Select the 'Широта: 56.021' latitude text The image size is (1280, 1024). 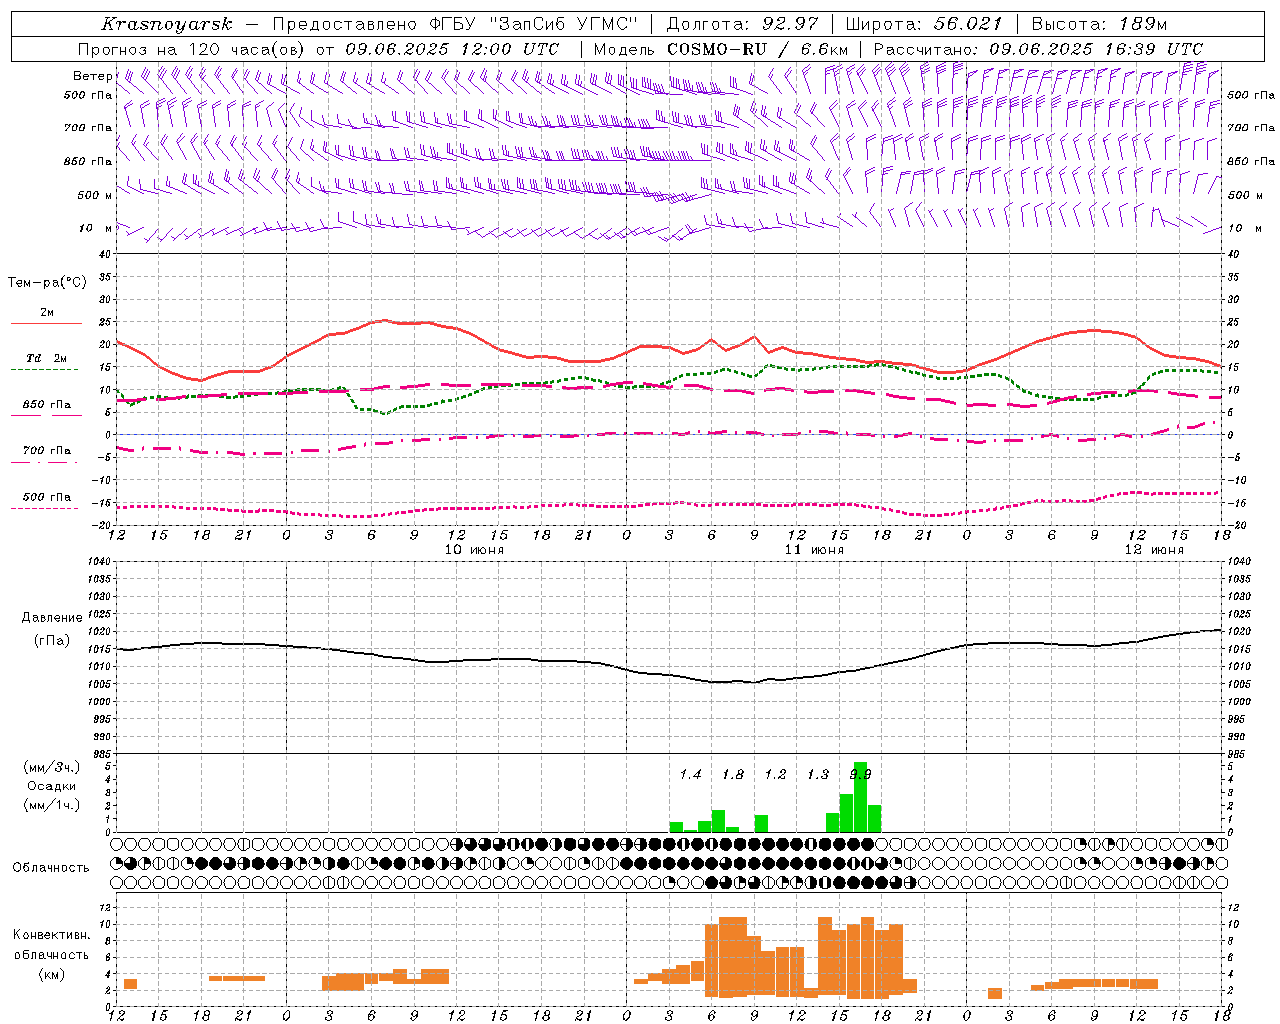[924, 24]
